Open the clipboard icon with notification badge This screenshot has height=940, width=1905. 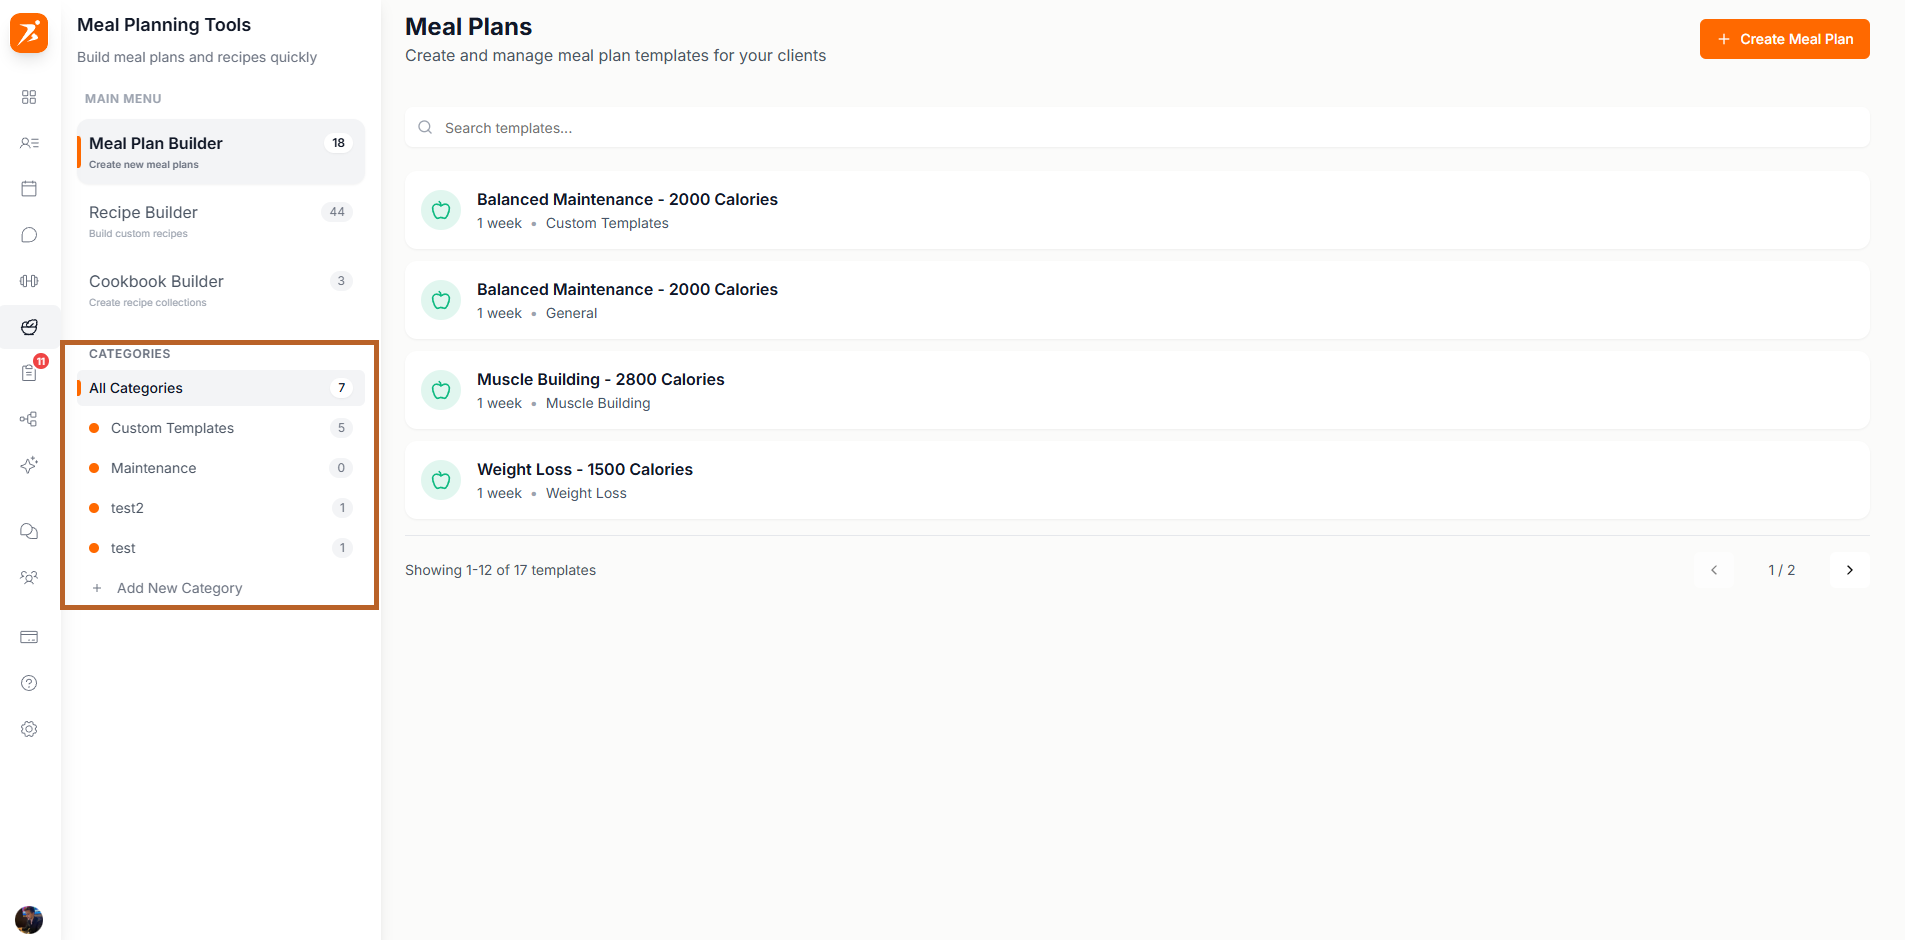[29, 372]
